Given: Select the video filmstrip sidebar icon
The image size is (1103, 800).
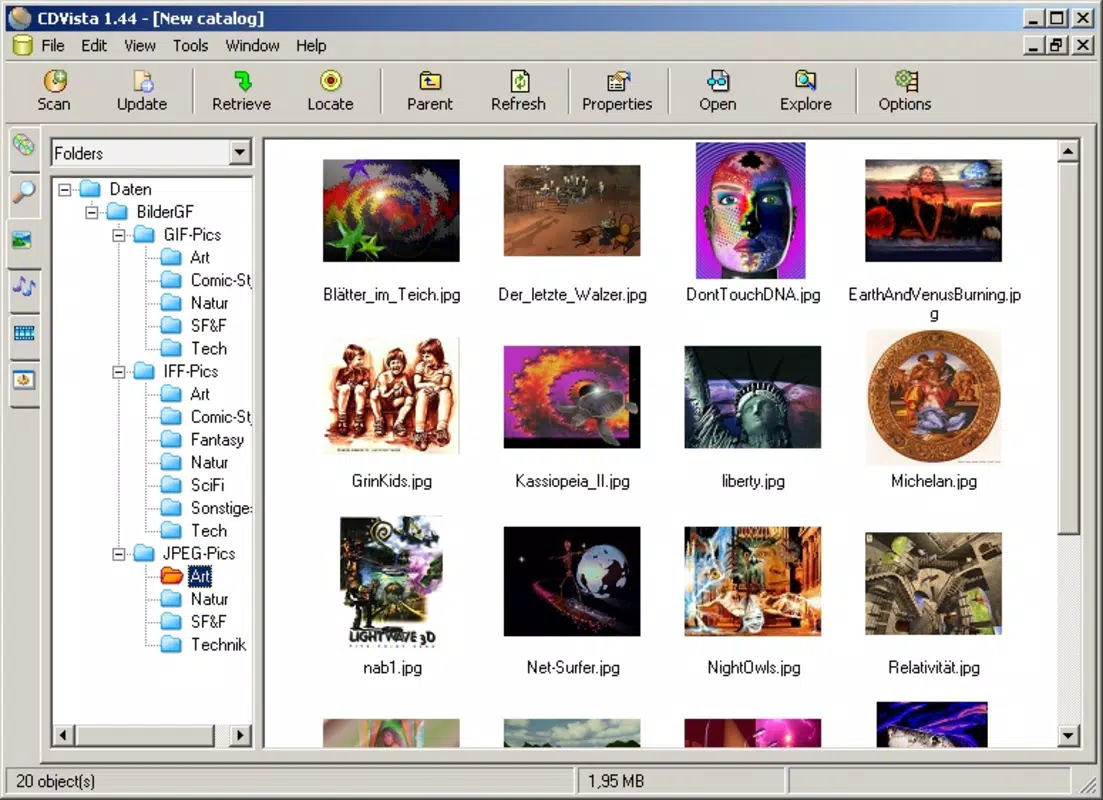Looking at the screenshot, I should pyautogui.click(x=23, y=333).
